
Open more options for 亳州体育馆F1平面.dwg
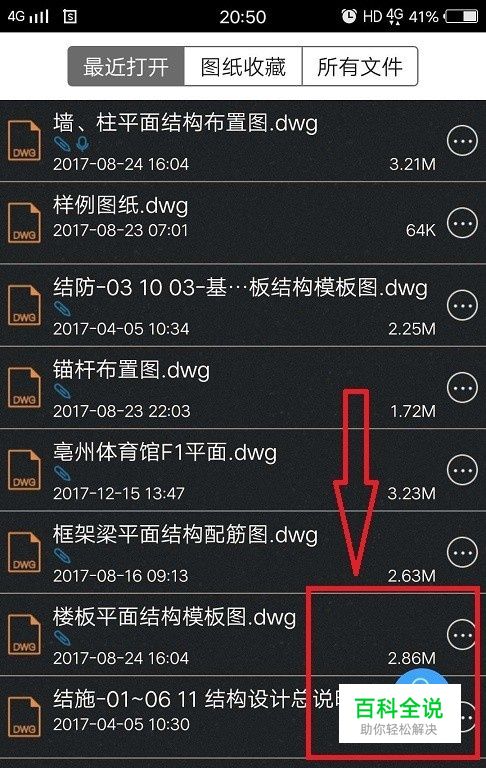click(x=462, y=470)
